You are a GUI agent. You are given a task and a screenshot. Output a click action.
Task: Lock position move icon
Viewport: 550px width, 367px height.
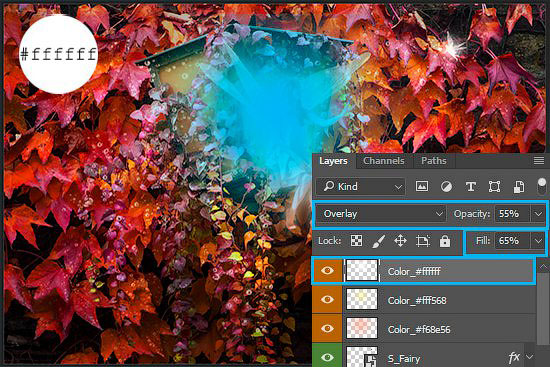coord(400,241)
